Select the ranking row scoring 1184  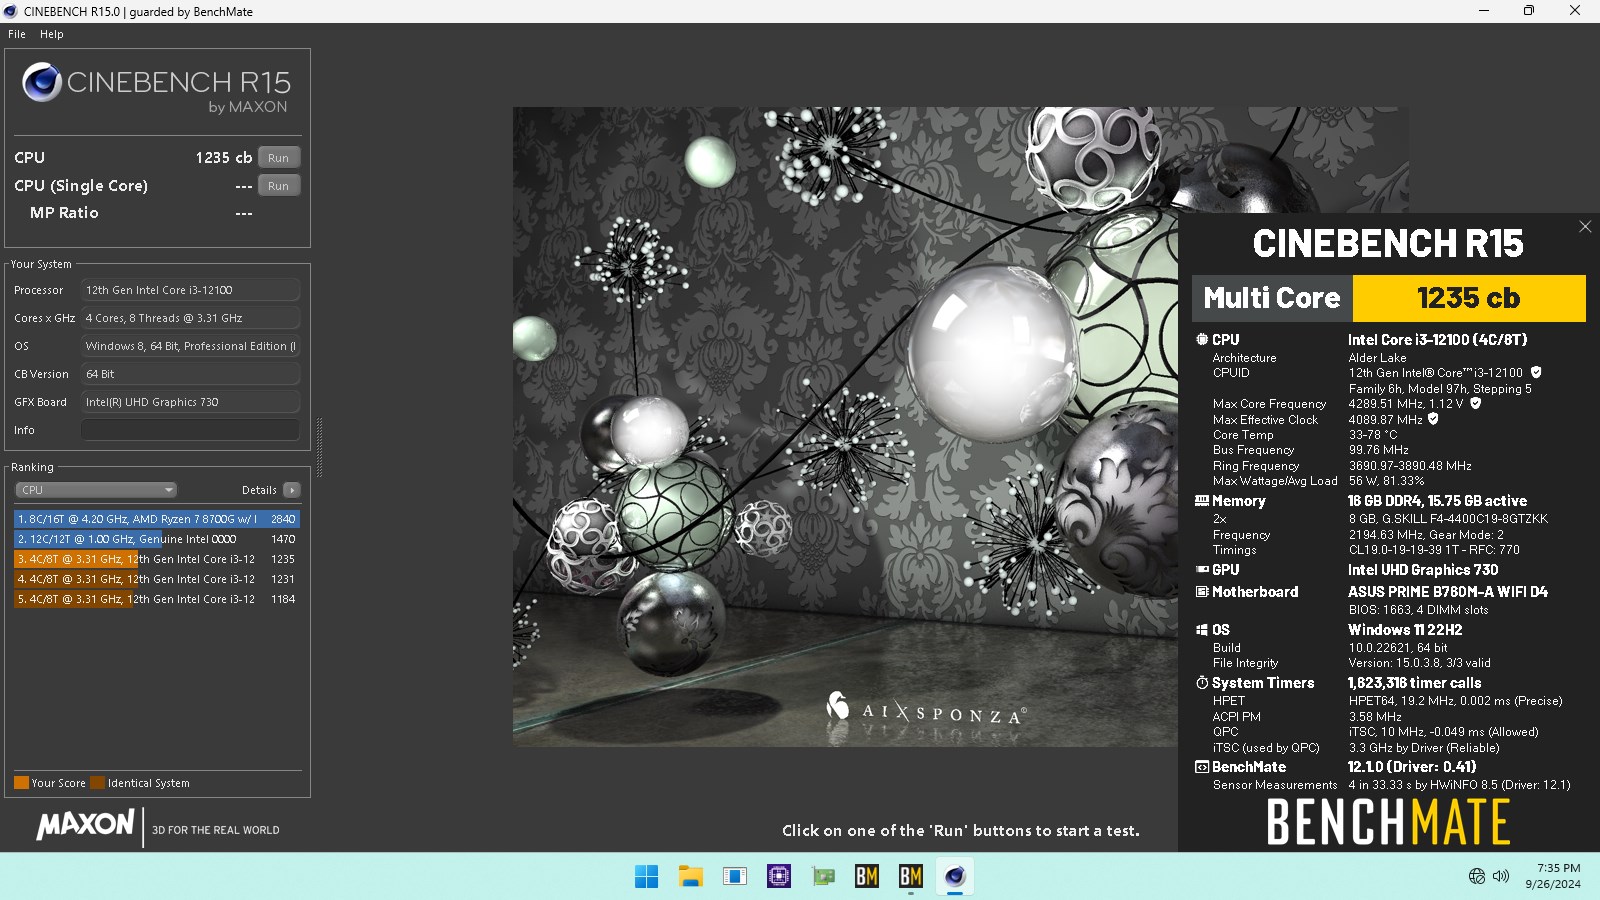157,599
